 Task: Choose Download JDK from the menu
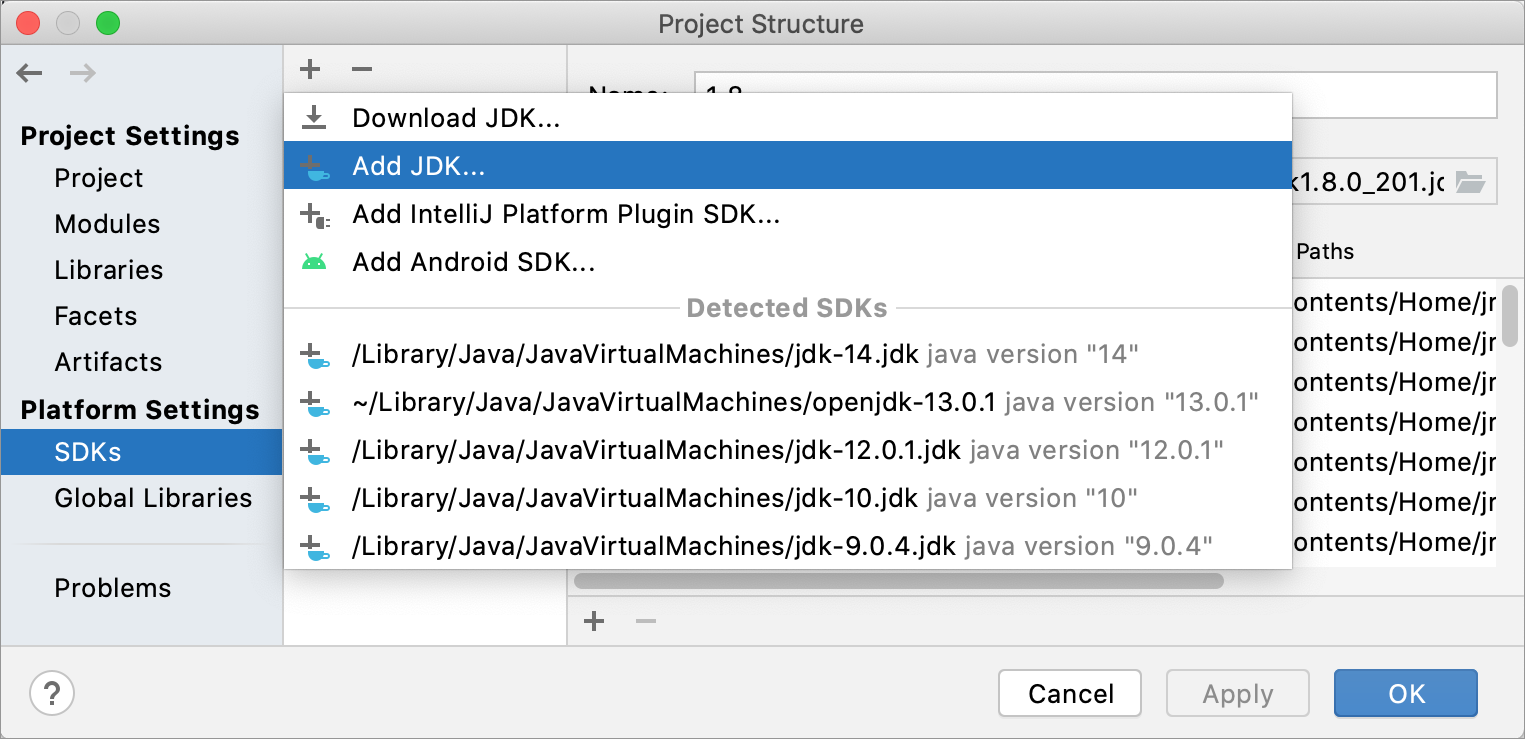[x=456, y=118]
